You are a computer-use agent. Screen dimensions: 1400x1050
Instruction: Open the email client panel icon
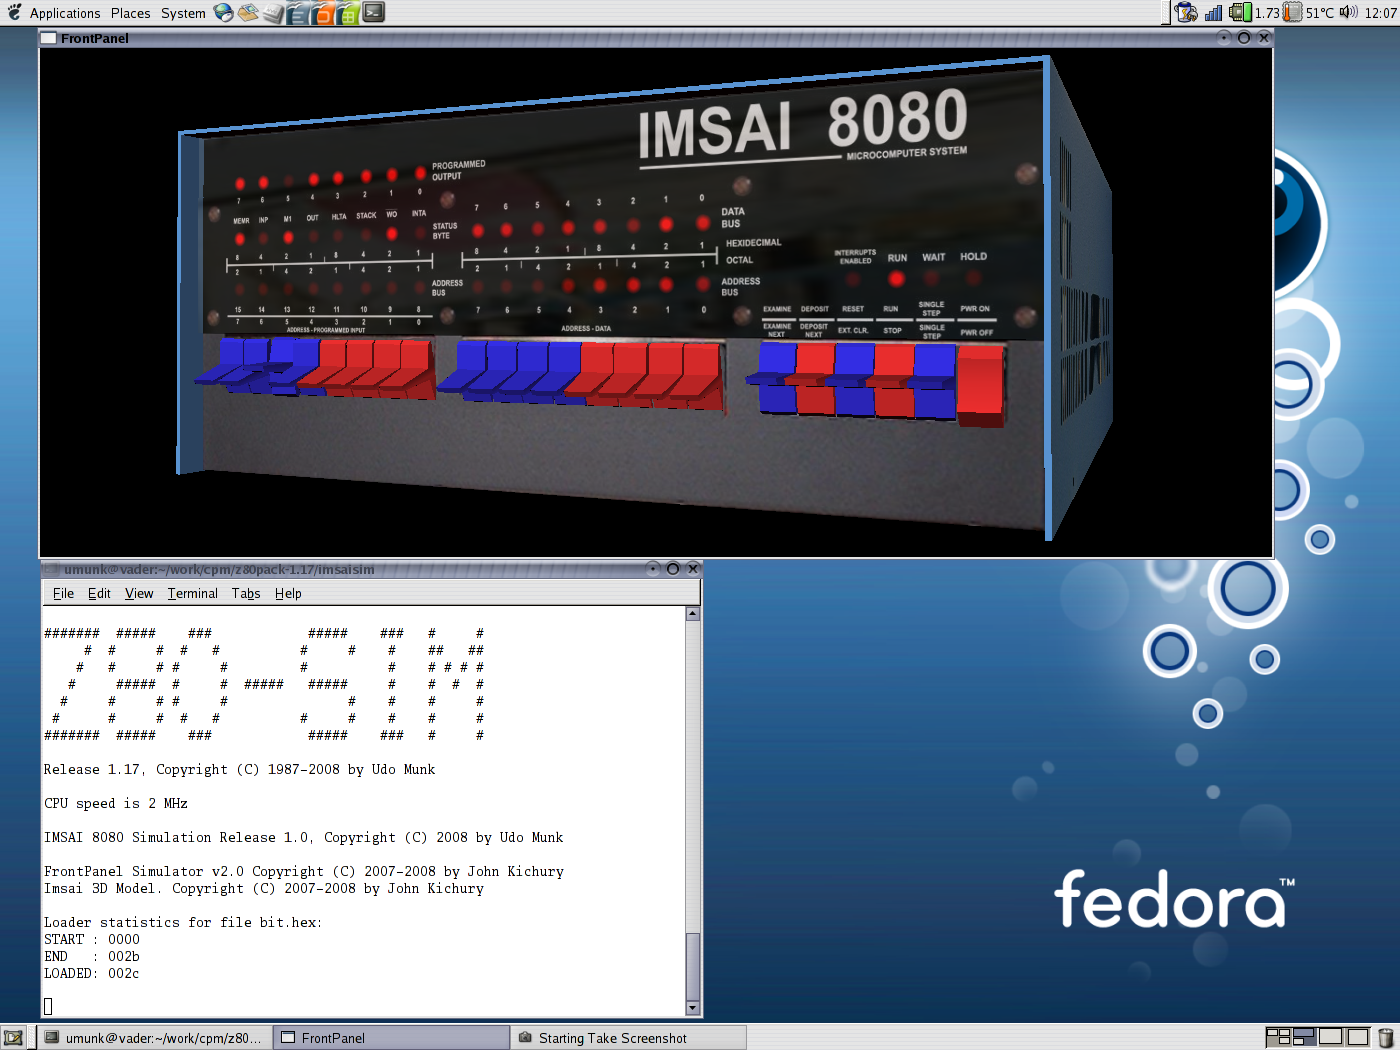(x=247, y=13)
